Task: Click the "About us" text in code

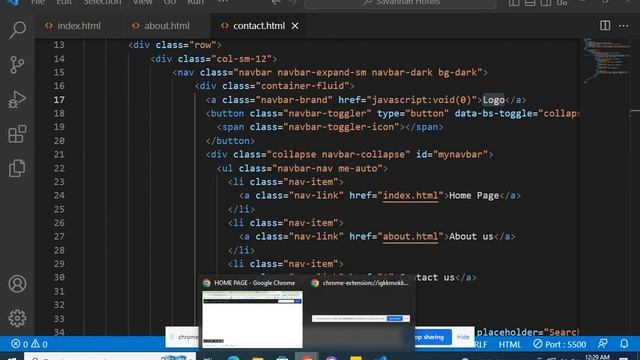Action: point(471,236)
